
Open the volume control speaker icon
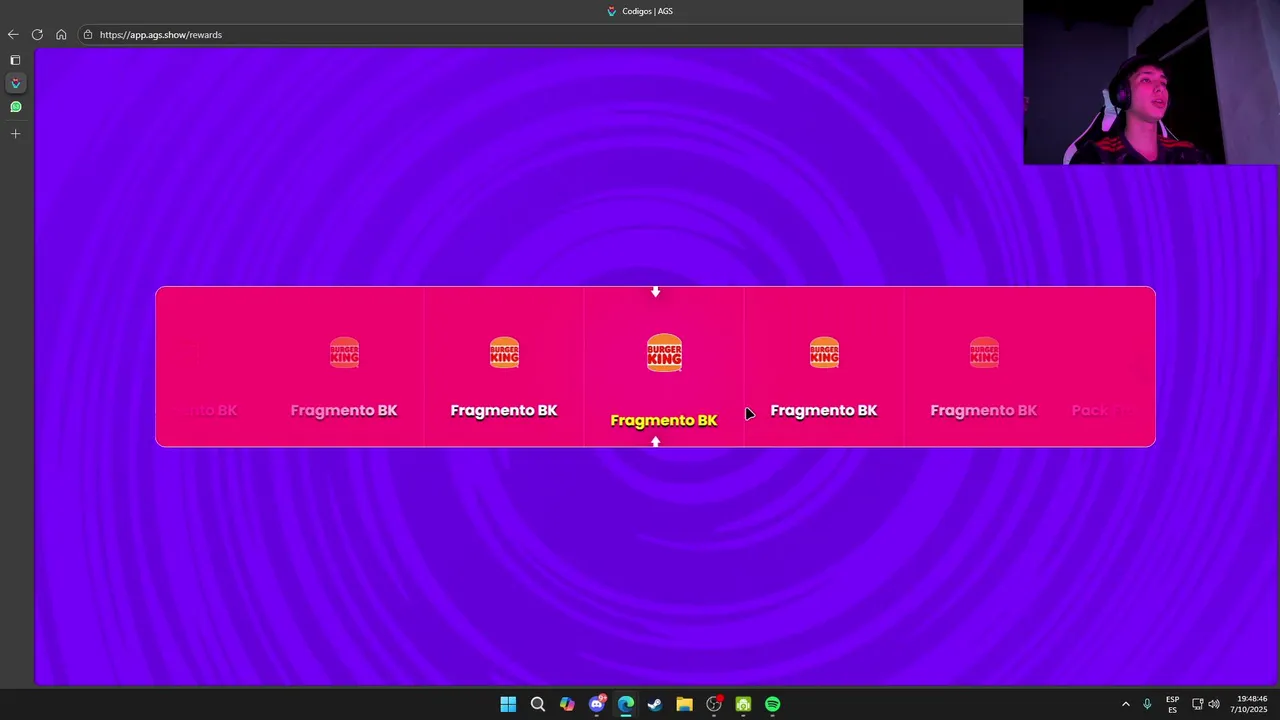coord(1214,704)
